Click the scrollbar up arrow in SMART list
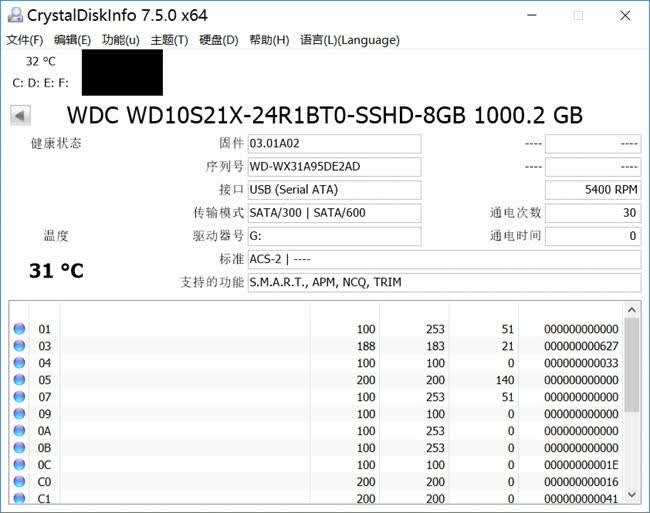 click(x=631, y=310)
